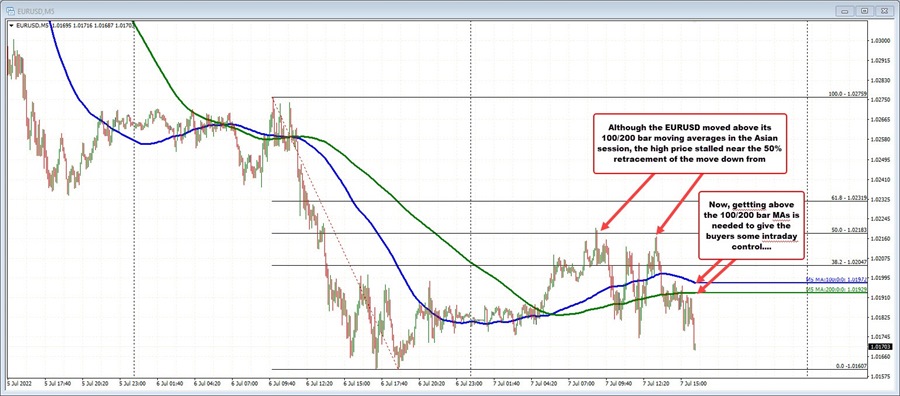Click the 1.01575 price scale value

pos(880,376)
